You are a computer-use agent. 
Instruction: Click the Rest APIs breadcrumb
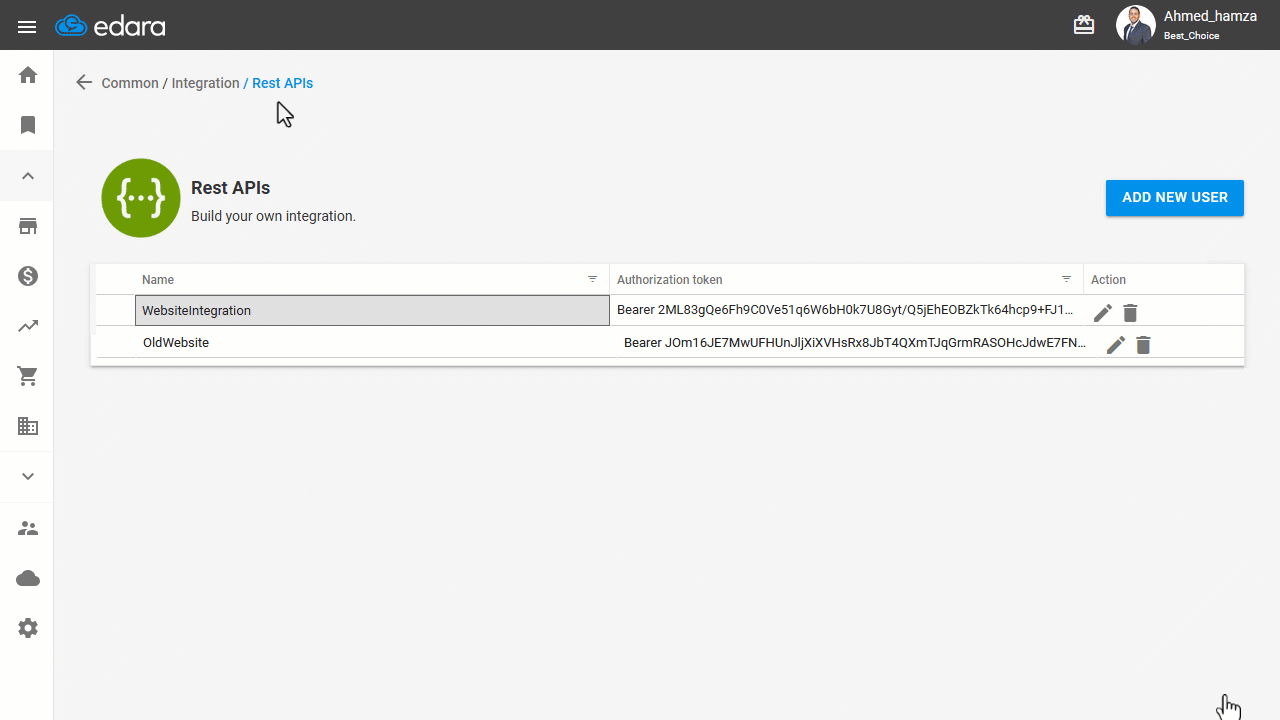click(x=282, y=83)
